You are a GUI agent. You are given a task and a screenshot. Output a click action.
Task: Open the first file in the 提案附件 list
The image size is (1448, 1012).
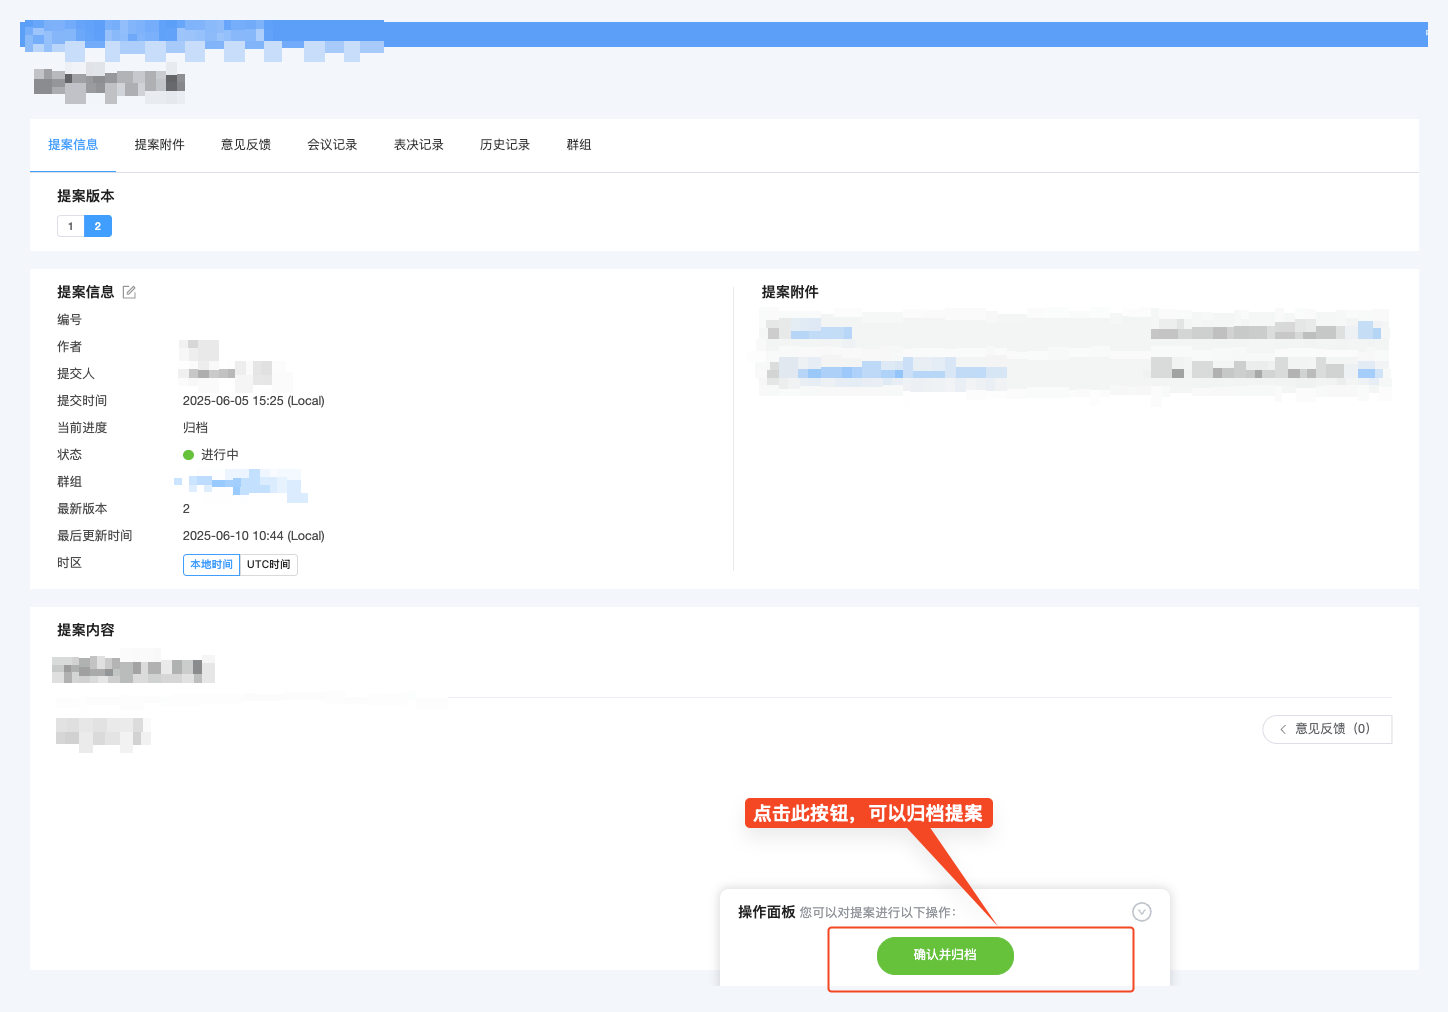click(821, 332)
